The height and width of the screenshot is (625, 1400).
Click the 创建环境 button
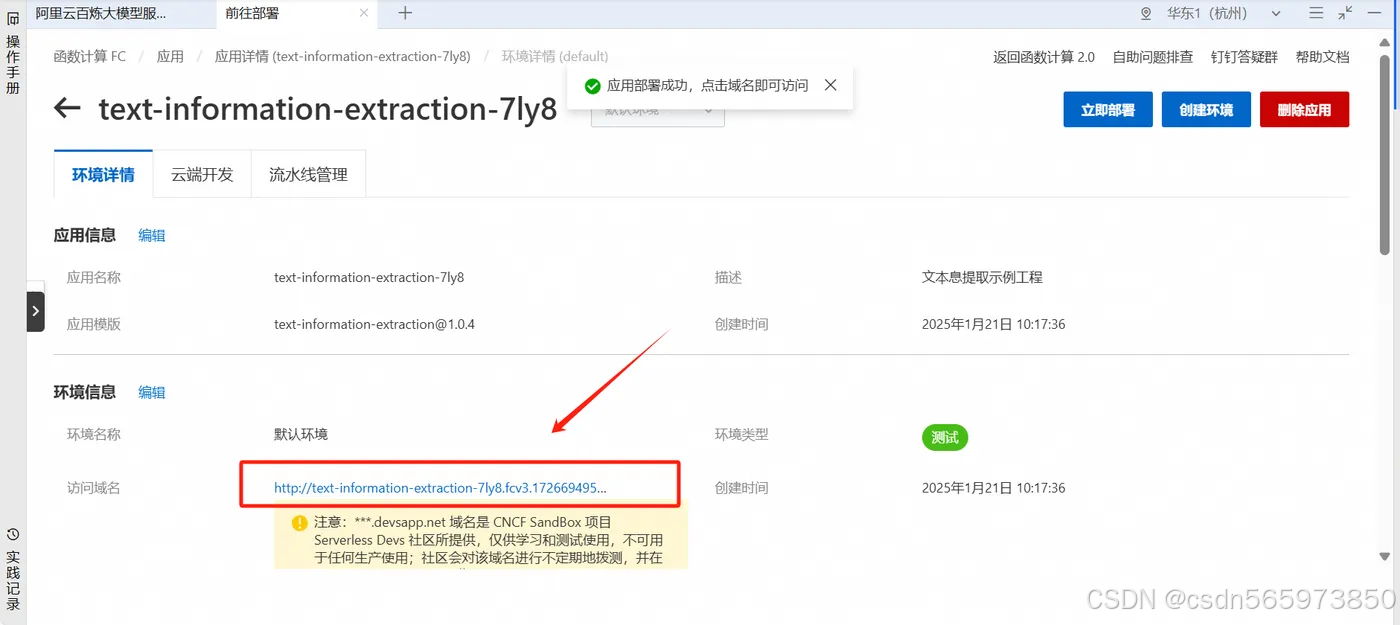1206,110
